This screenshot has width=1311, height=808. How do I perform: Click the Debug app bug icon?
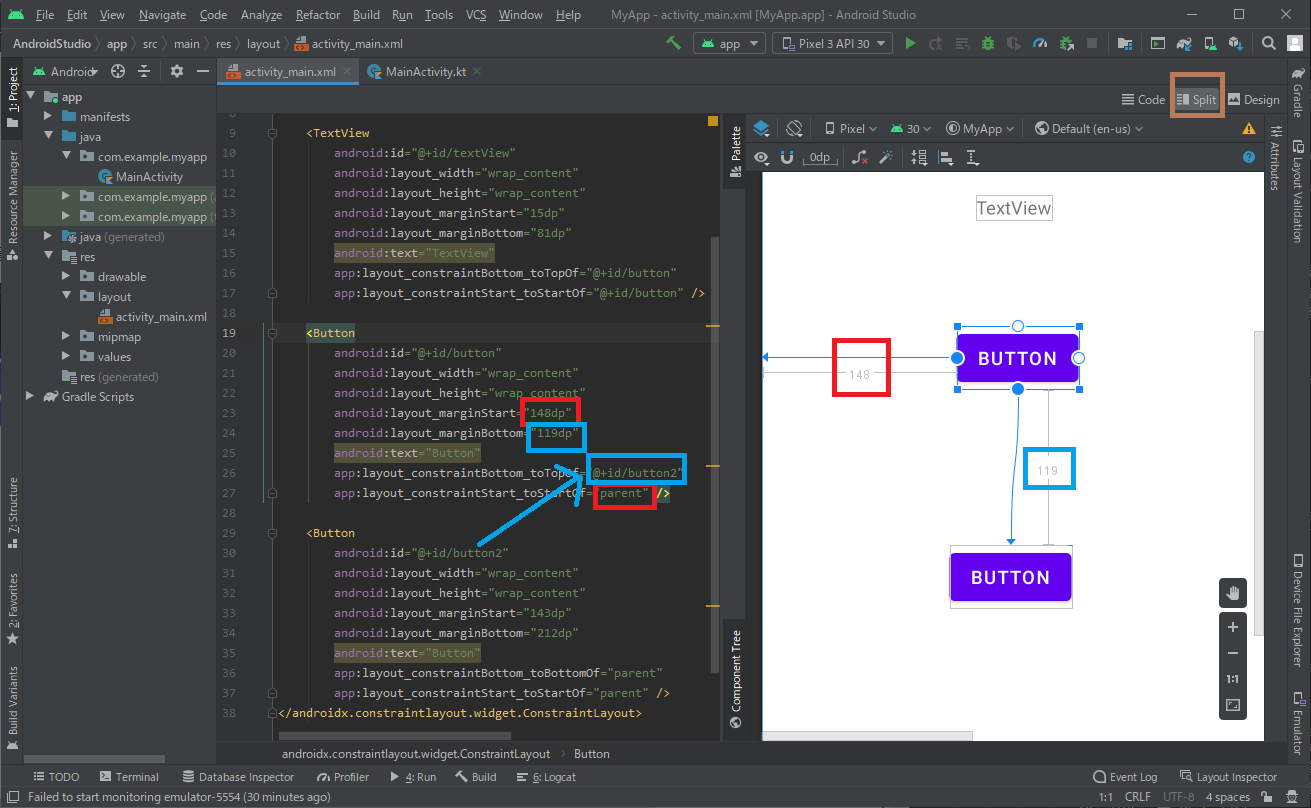click(988, 43)
